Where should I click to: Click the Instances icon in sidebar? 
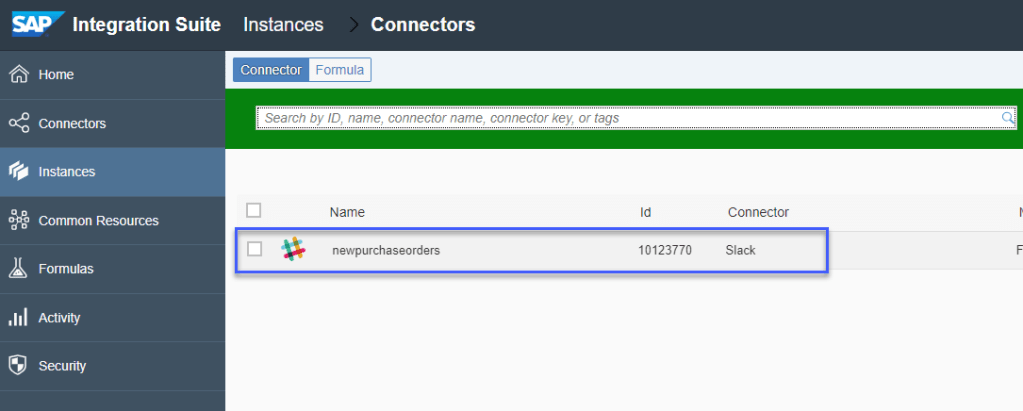[18, 171]
